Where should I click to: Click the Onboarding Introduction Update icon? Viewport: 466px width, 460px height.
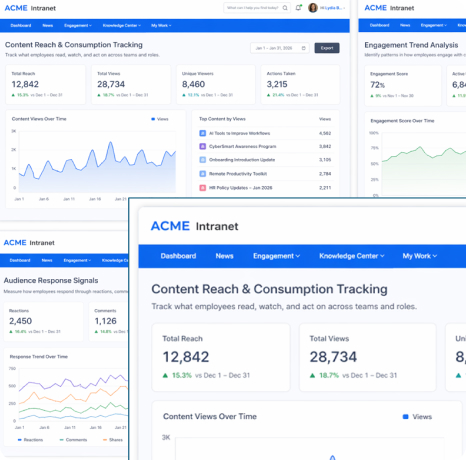pyautogui.click(x=202, y=160)
